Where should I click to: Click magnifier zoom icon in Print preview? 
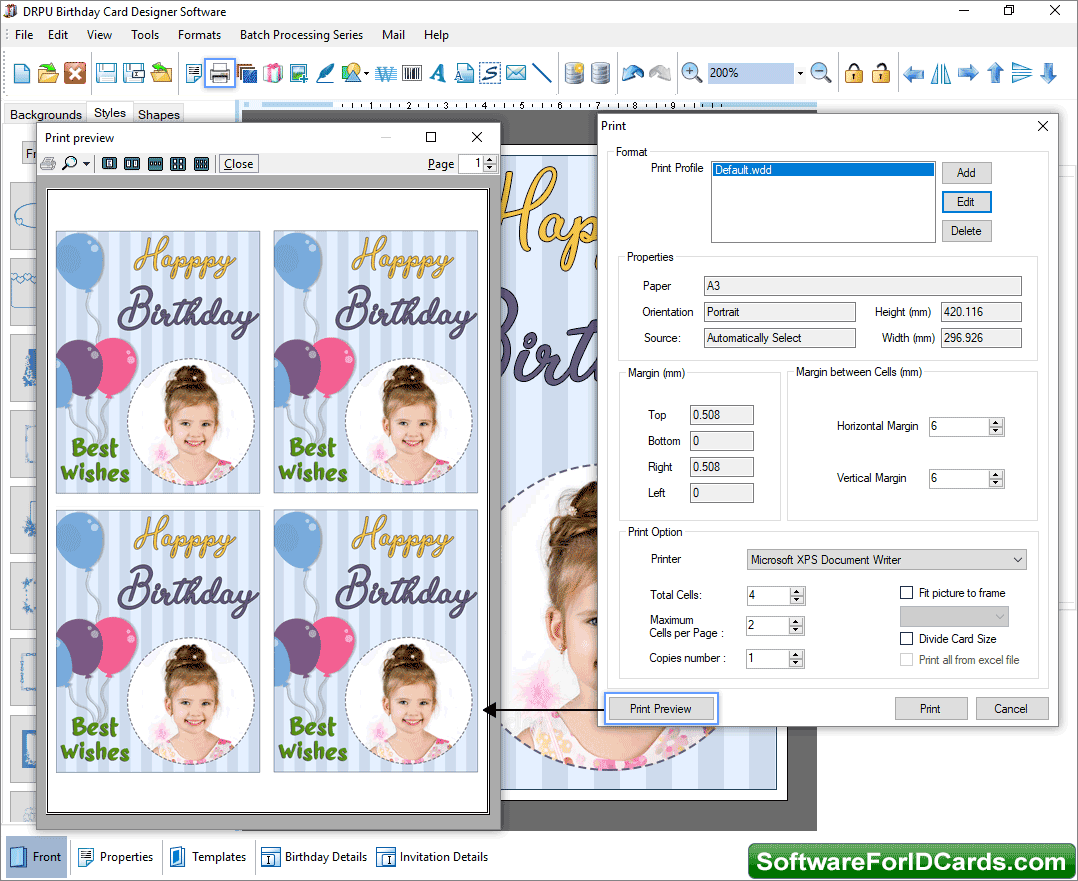pos(69,164)
